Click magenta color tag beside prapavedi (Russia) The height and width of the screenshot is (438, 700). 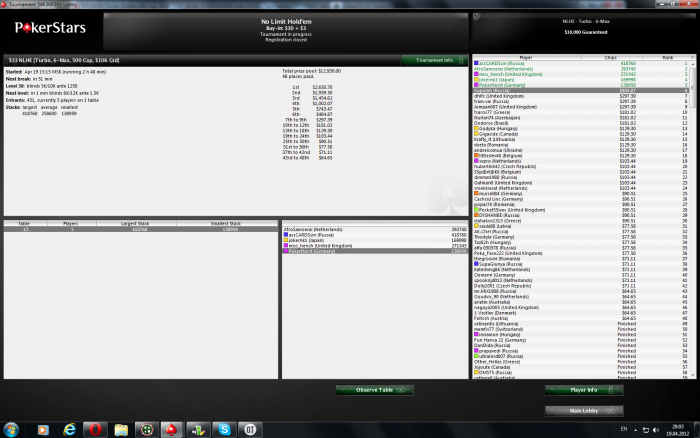(476, 350)
